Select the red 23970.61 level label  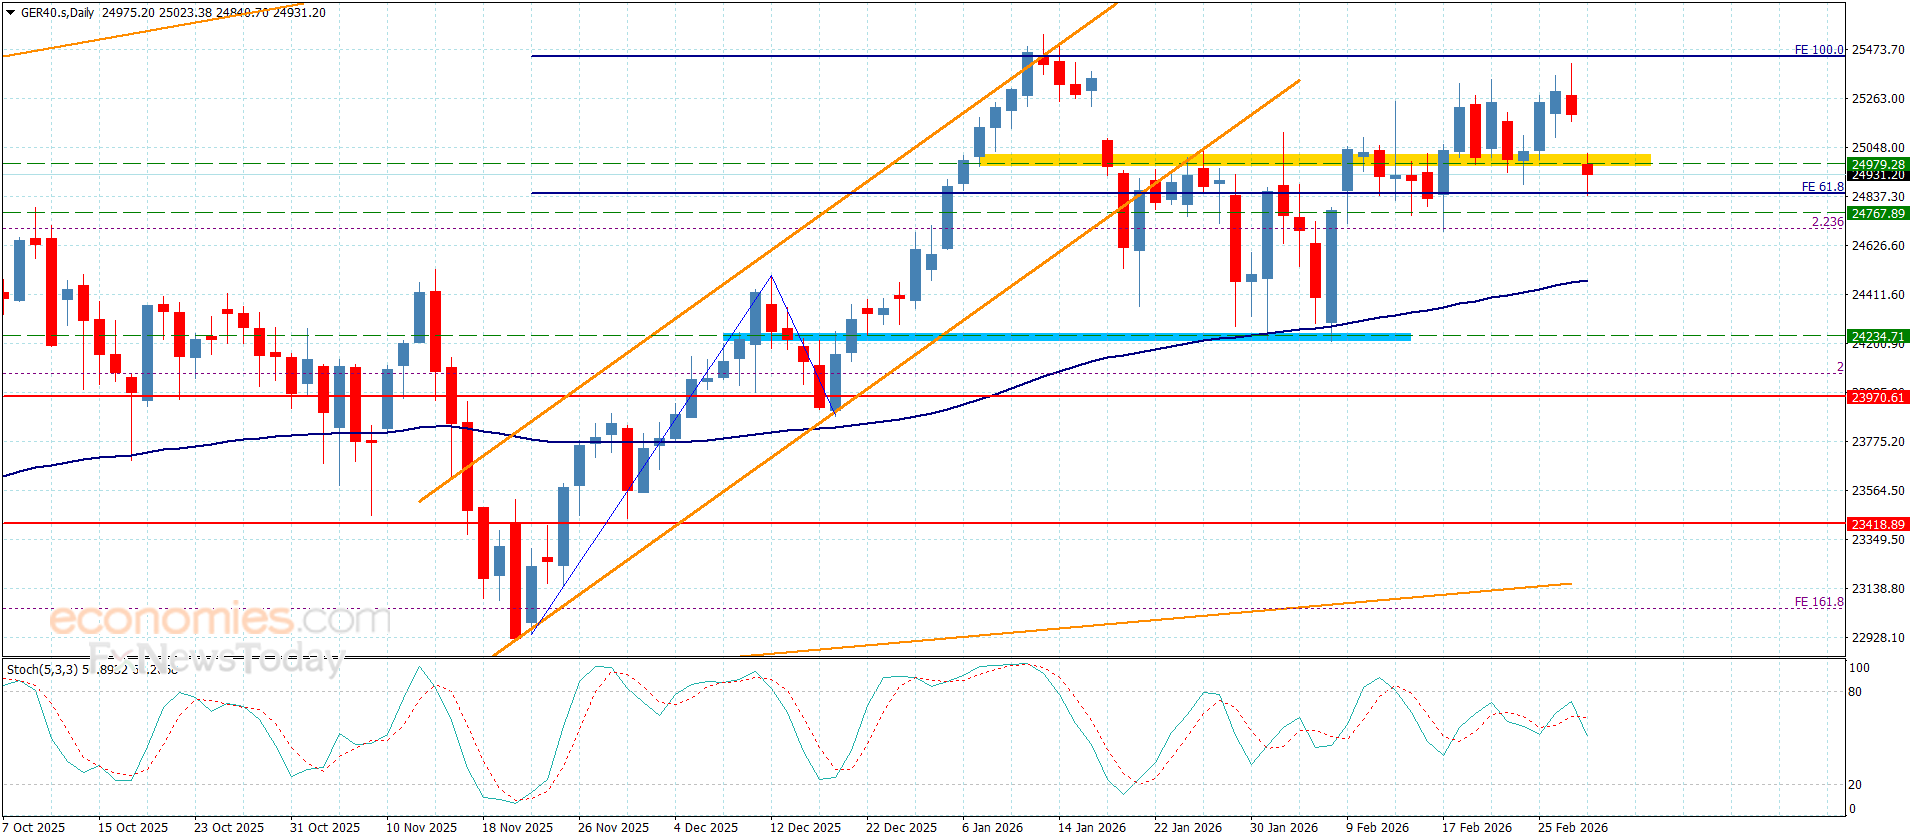[1878, 397]
